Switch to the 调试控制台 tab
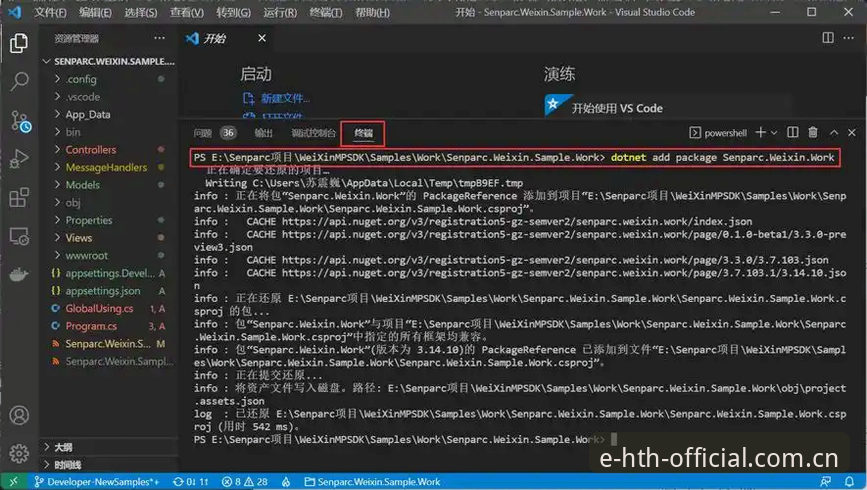 click(x=314, y=133)
